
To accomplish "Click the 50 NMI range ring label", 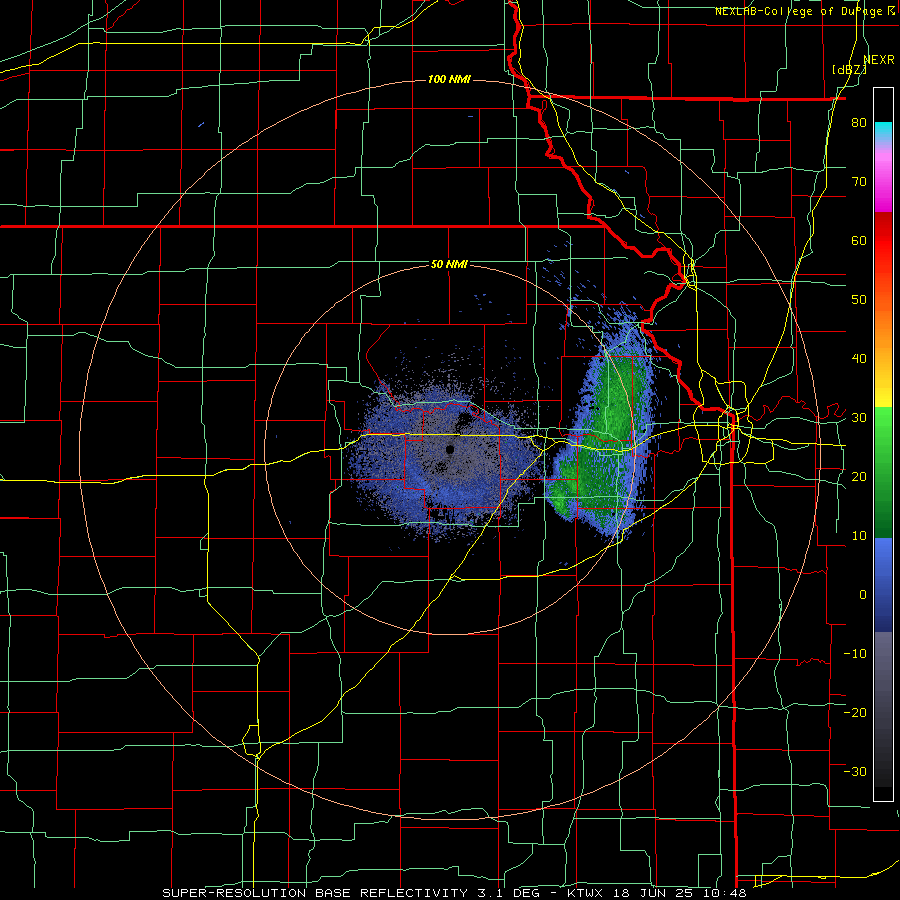I will pos(449,265).
